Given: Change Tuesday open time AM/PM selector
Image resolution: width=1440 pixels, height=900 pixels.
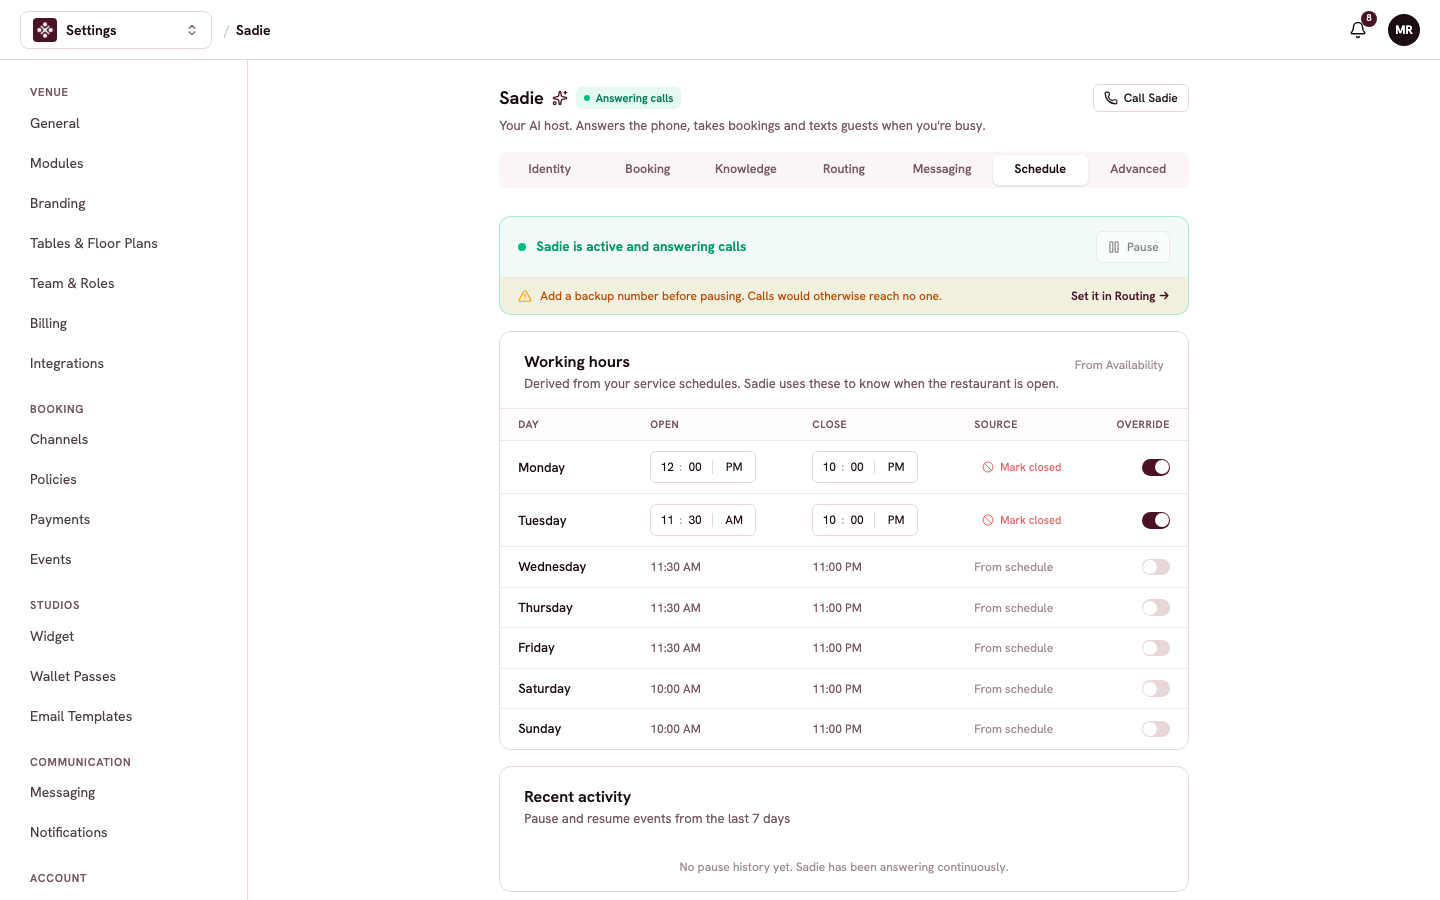Looking at the screenshot, I should click(x=734, y=520).
